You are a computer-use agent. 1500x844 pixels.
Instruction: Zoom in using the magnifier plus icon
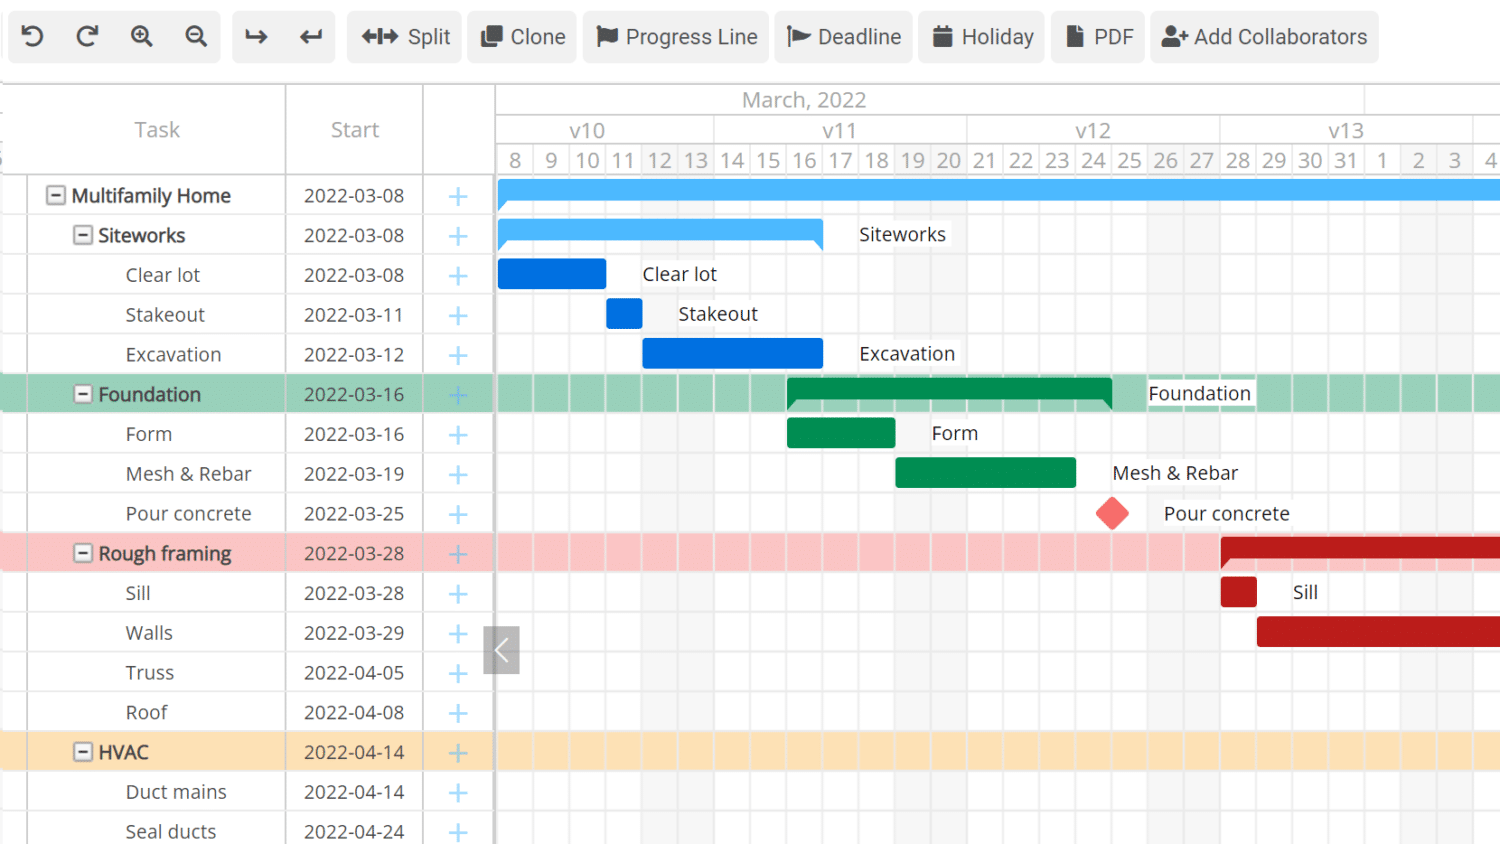coord(142,37)
